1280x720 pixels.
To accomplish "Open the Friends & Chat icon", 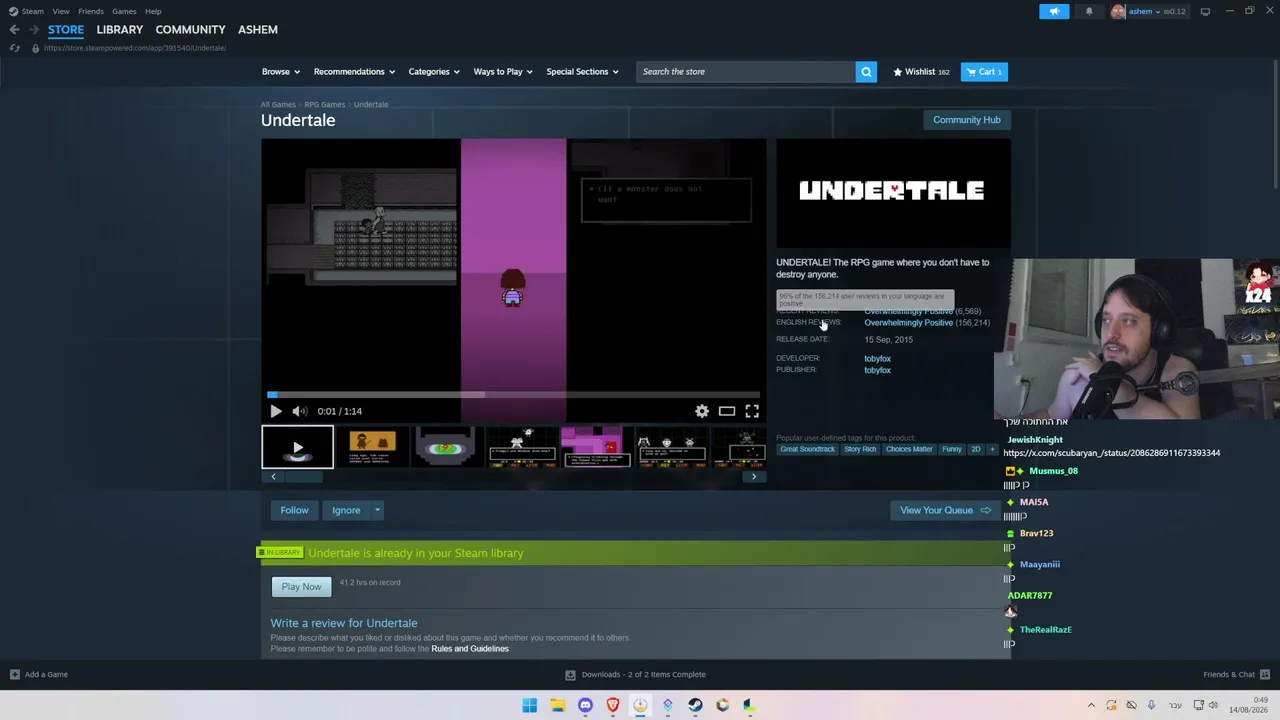I will 1265,674.
